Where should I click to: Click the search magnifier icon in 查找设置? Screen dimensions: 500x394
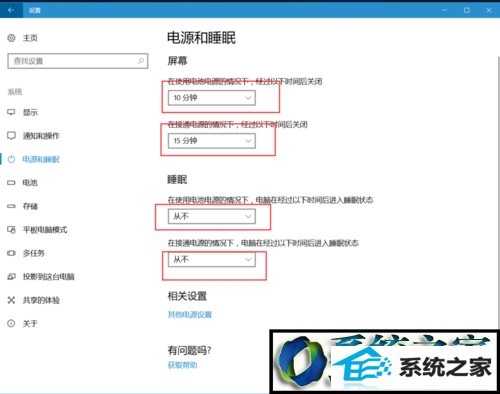[x=141, y=61]
